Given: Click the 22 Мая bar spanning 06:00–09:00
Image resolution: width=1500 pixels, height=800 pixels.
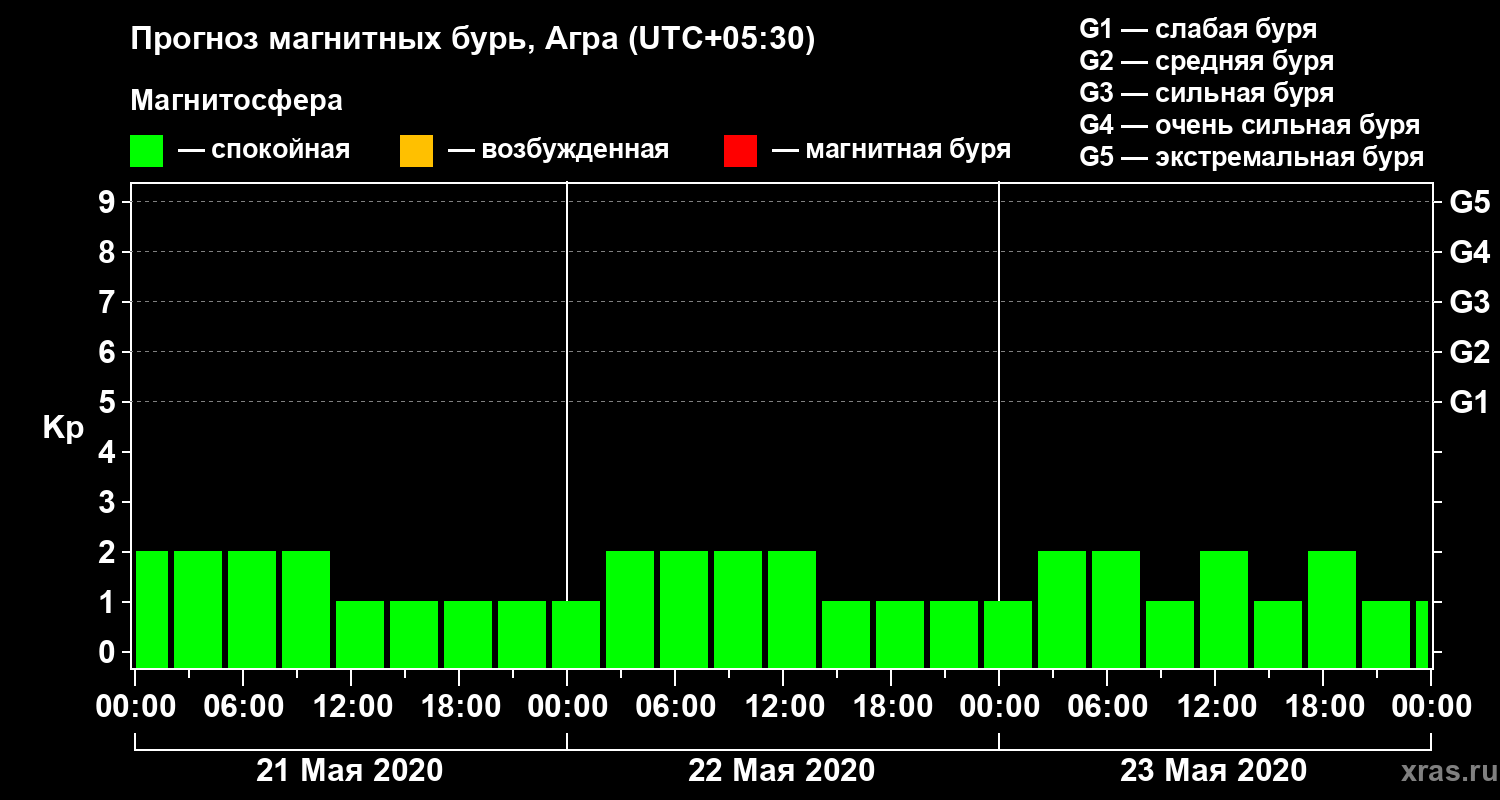Looking at the screenshot, I should [684, 609].
